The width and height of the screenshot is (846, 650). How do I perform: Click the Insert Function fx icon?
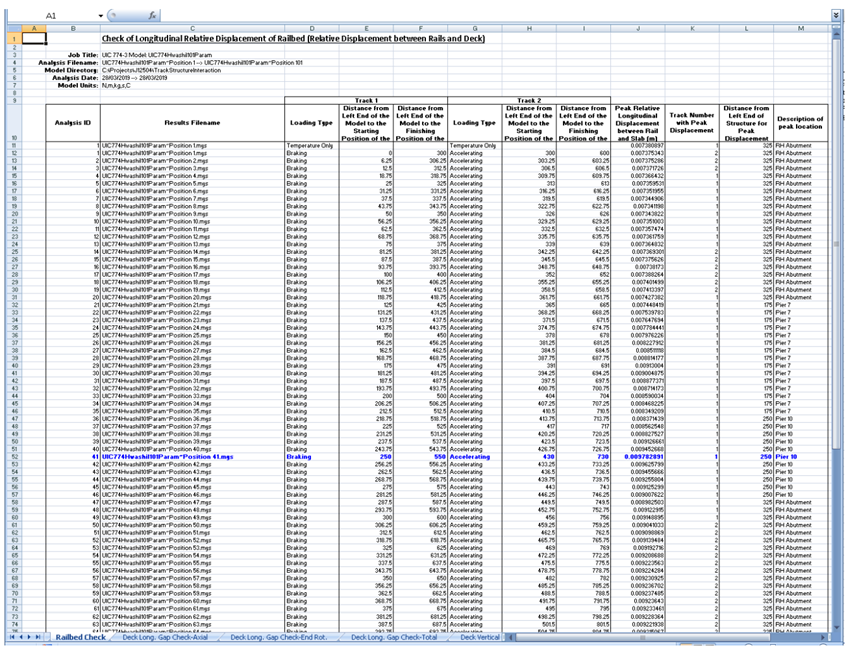click(x=152, y=16)
